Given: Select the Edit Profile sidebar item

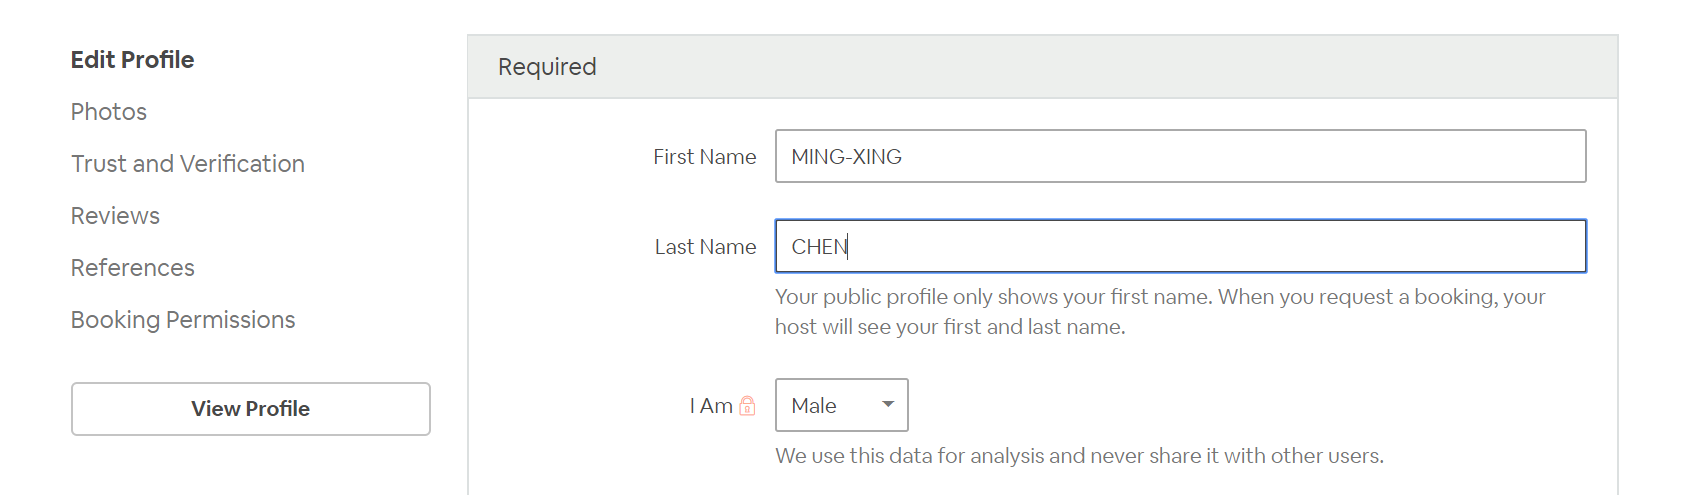Looking at the screenshot, I should coord(132,60).
